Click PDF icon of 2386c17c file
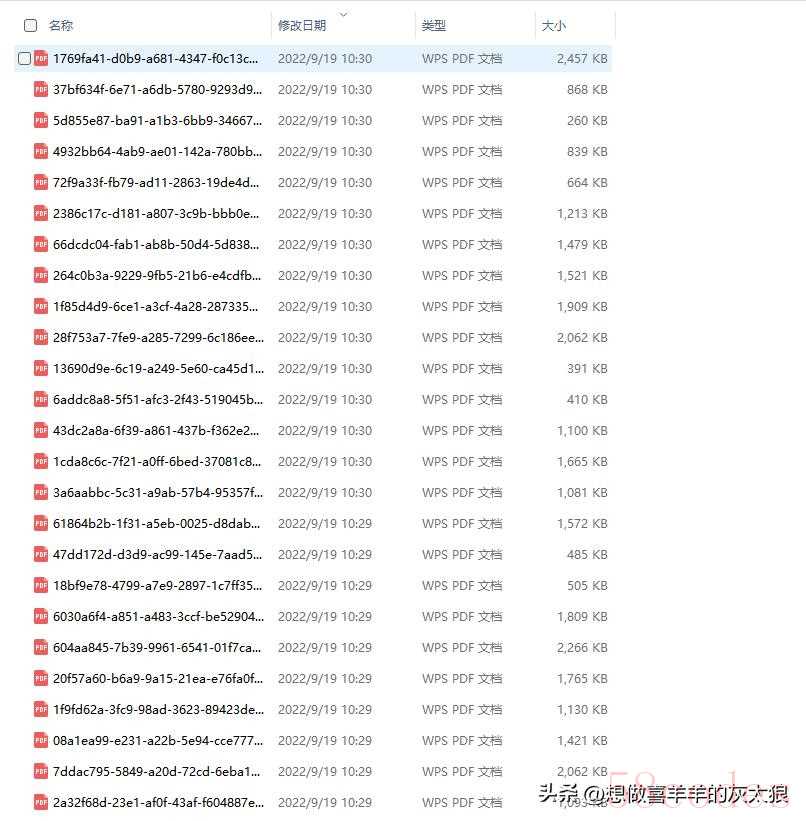 41,214
